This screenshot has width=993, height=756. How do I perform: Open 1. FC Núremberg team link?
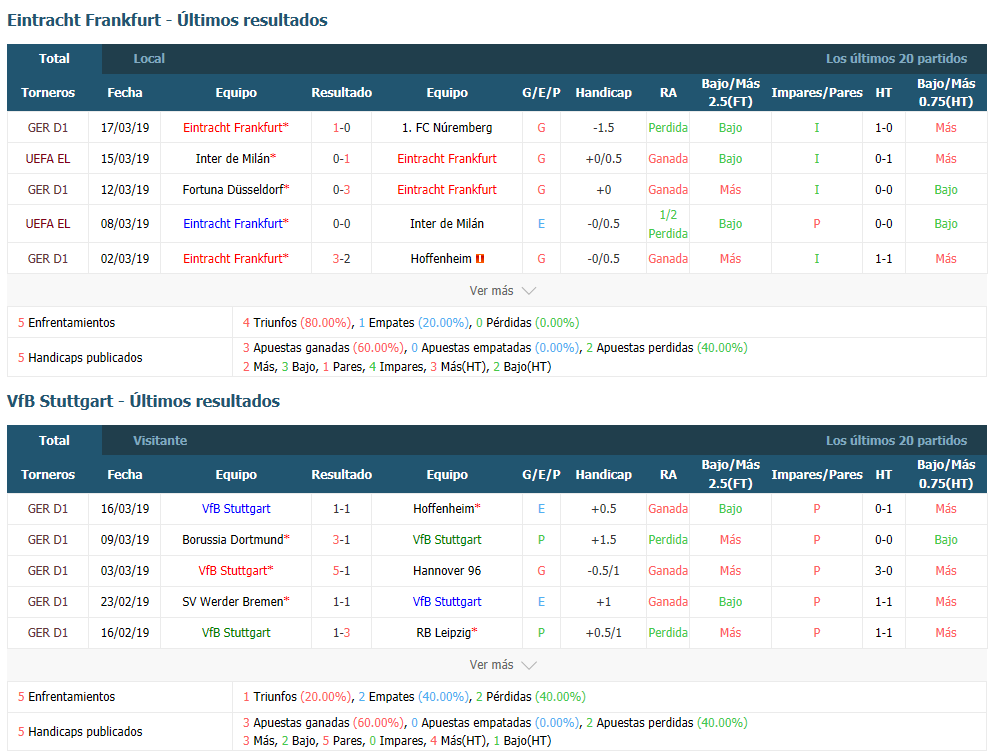point(446,128)
